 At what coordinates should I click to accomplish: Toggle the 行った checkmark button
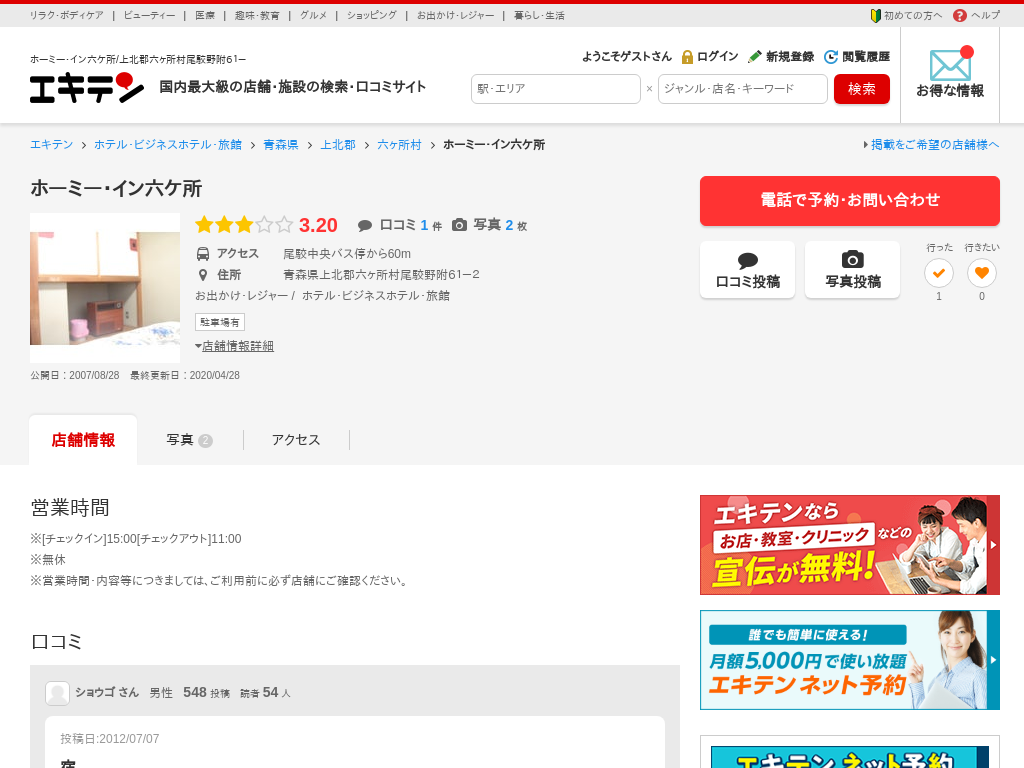point(939,273)
